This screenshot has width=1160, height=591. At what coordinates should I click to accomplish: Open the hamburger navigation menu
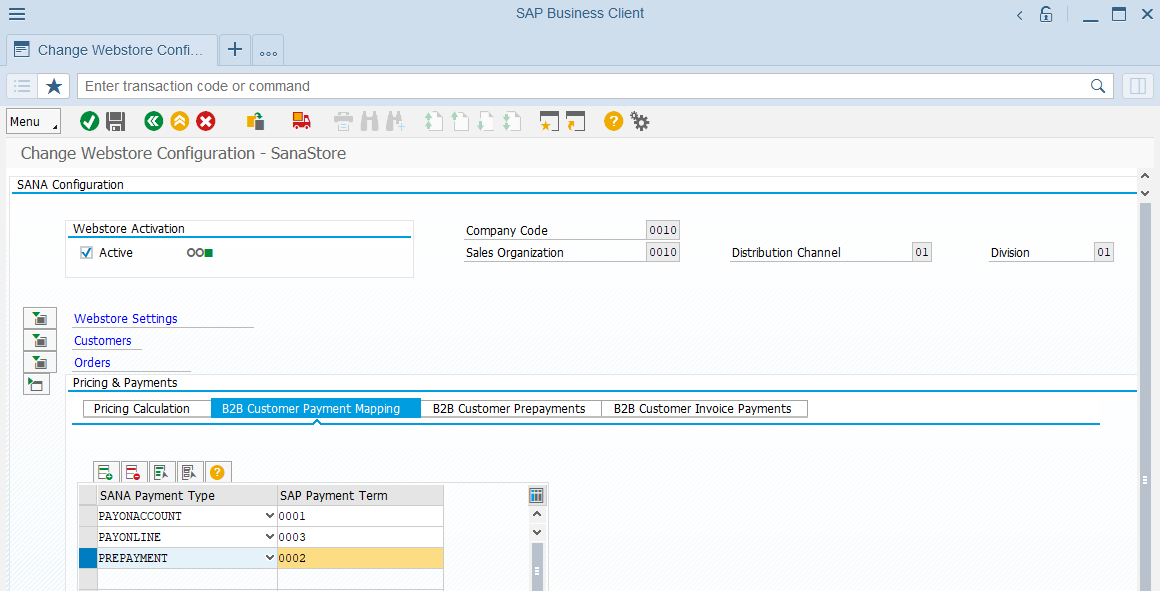tap(16, 14)
